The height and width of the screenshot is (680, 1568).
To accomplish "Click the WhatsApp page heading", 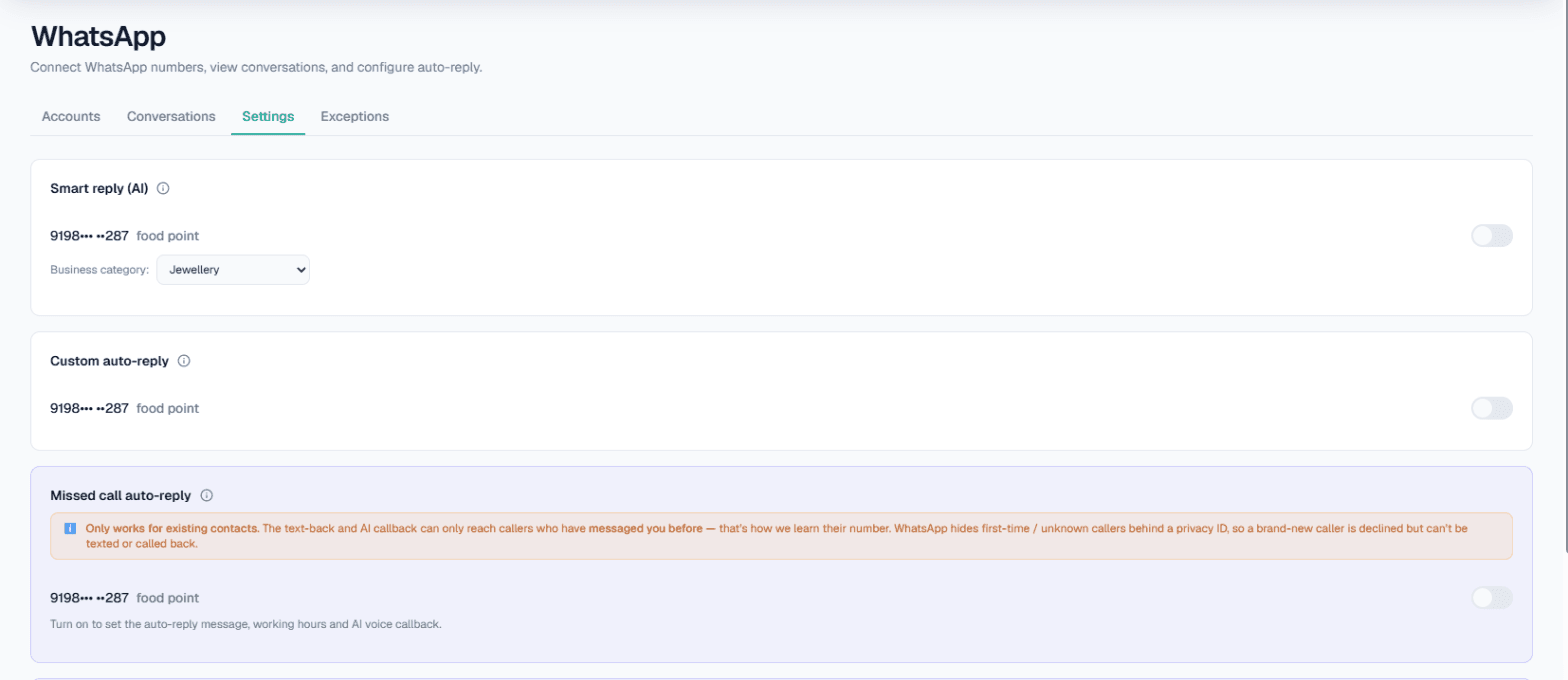I will [x=98, y=37].
